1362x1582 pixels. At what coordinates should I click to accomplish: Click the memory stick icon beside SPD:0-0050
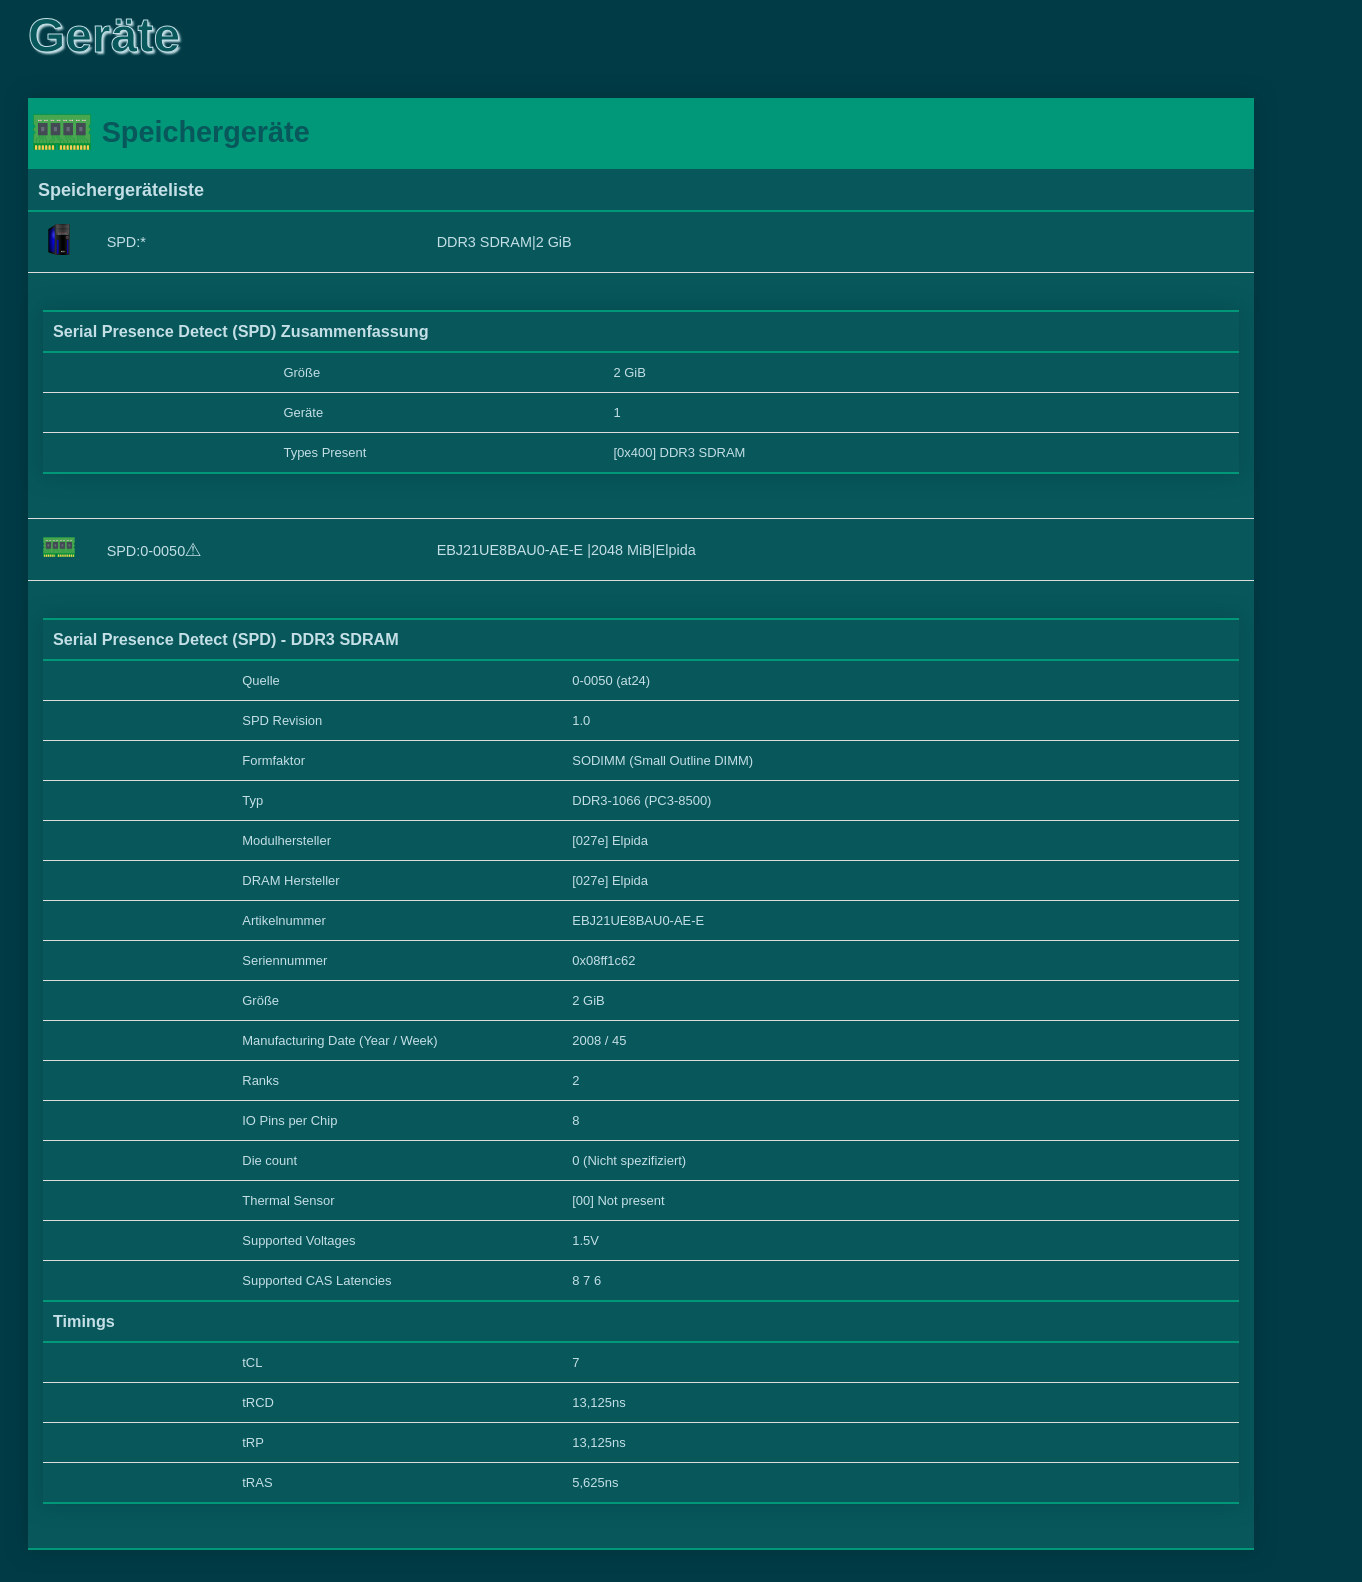[59, 547]
